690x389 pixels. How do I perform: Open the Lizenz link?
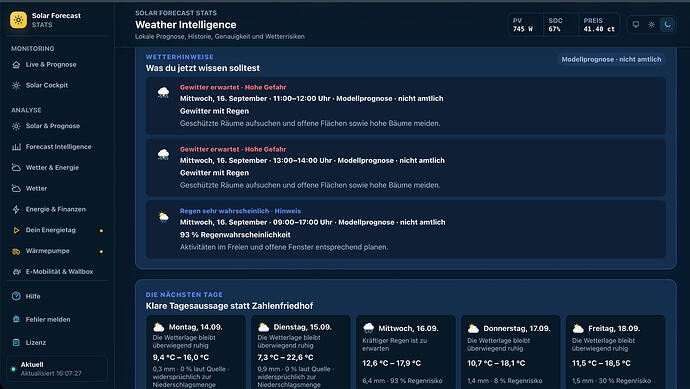(57, 342)
